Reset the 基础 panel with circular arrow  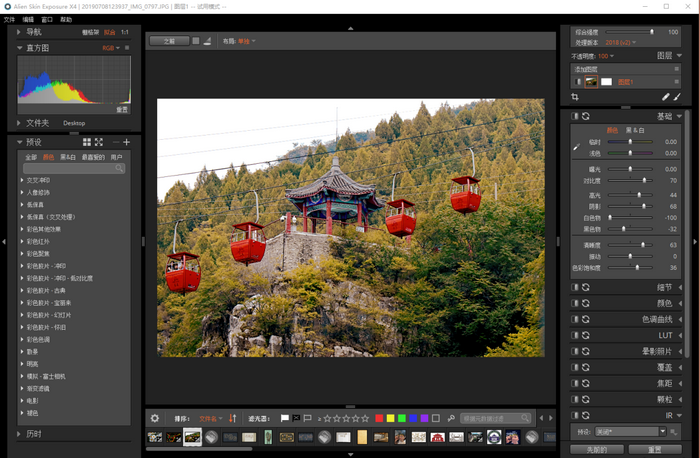click(x=586, y=116)
